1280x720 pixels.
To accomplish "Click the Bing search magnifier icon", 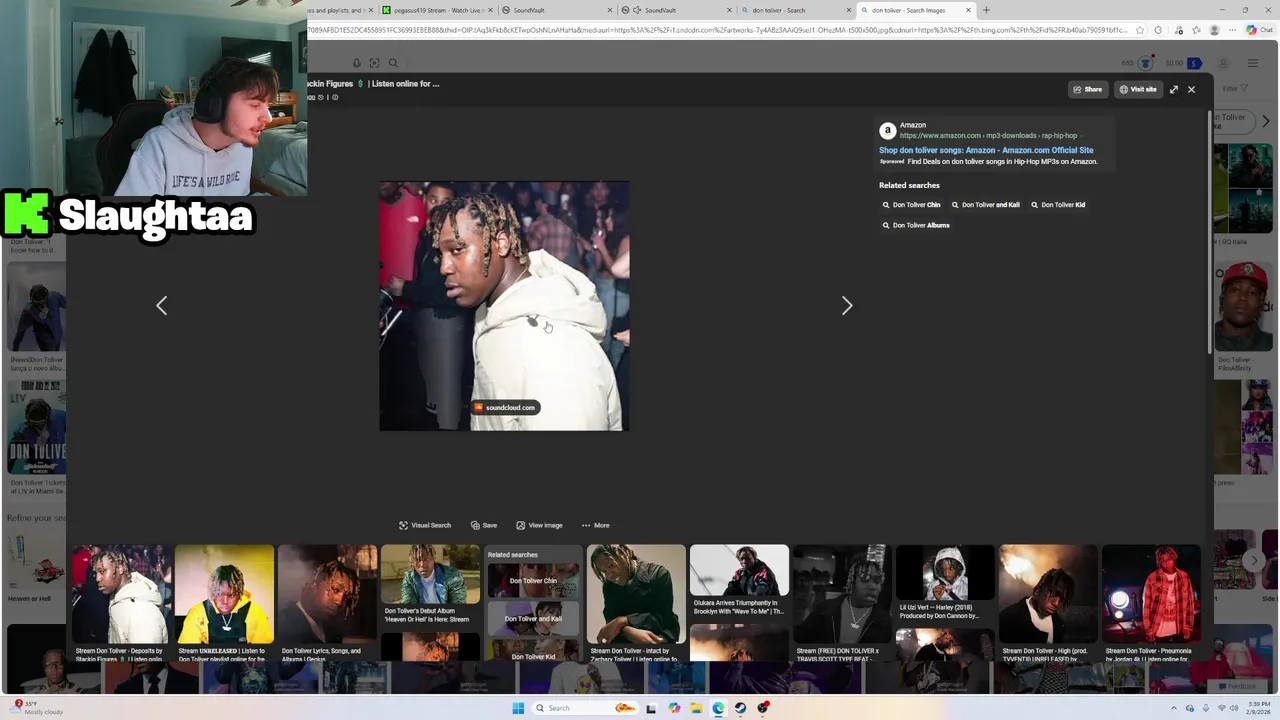I will (x=393, y=63).
